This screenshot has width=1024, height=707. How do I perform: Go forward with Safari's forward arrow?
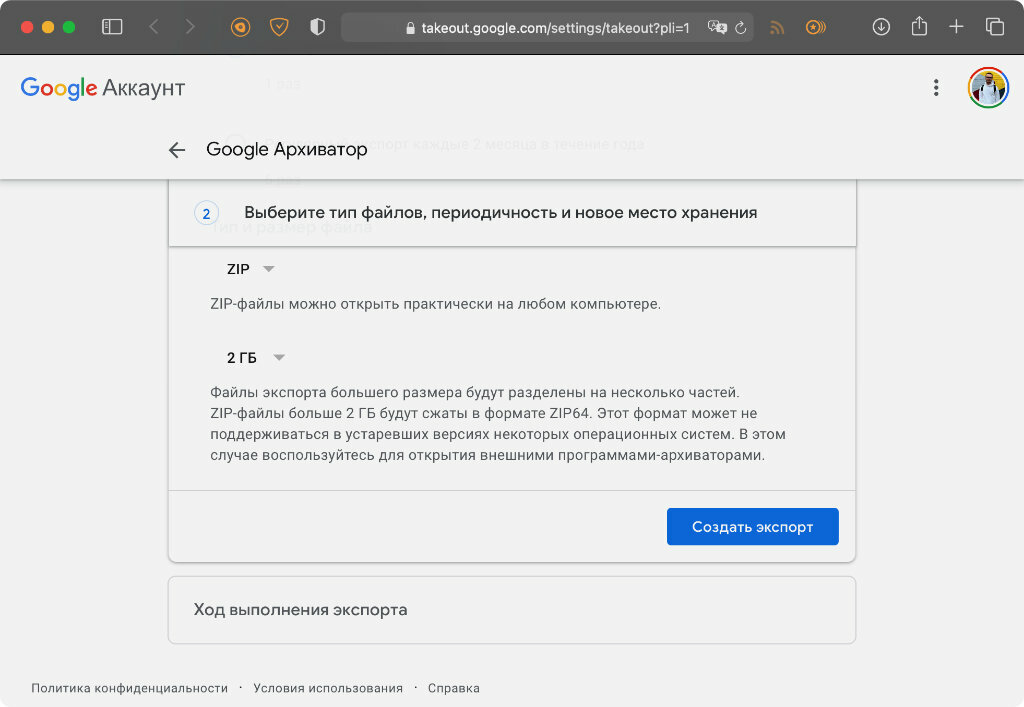(x=190, y=27)
